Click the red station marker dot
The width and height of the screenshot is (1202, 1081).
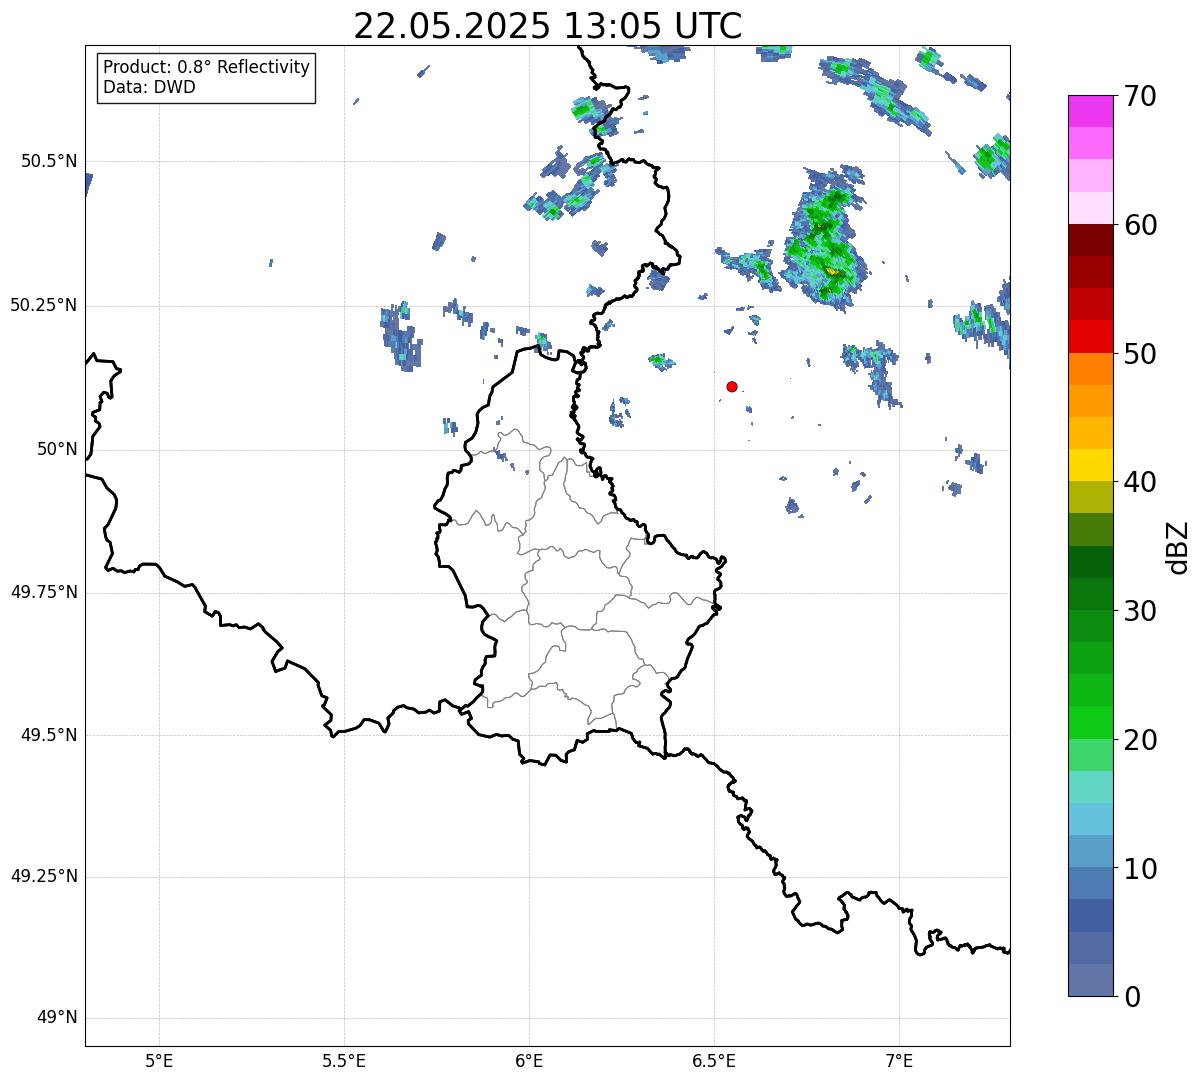(x=732, y=386)
